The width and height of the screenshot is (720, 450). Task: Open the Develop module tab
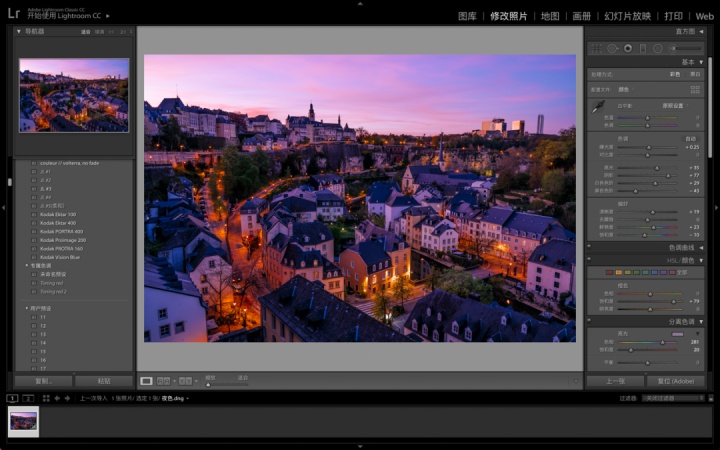[x=509, y=16]
